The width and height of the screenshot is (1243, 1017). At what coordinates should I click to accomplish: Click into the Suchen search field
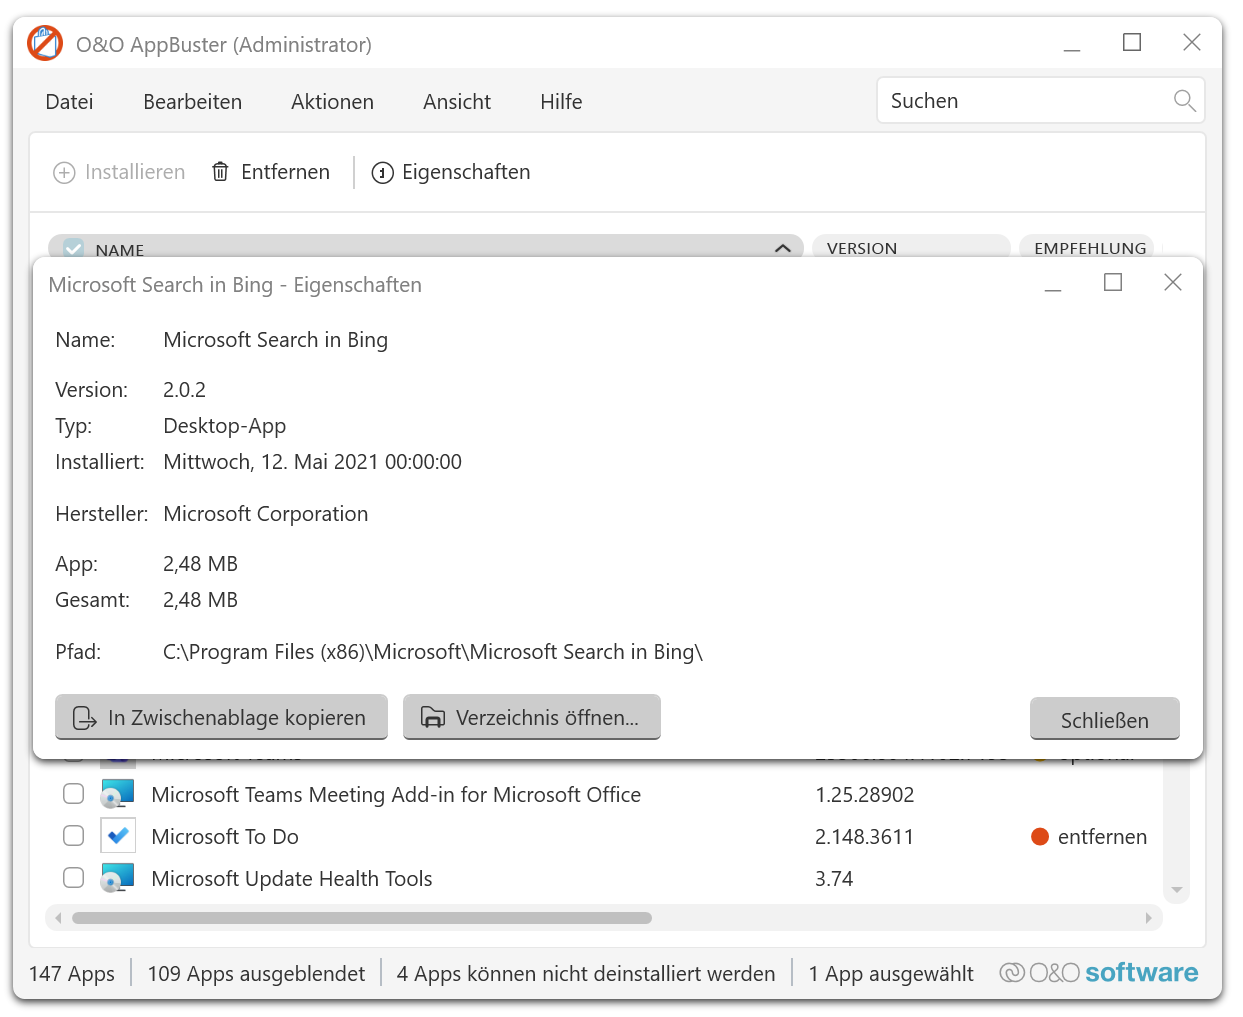pos(1025,101)
